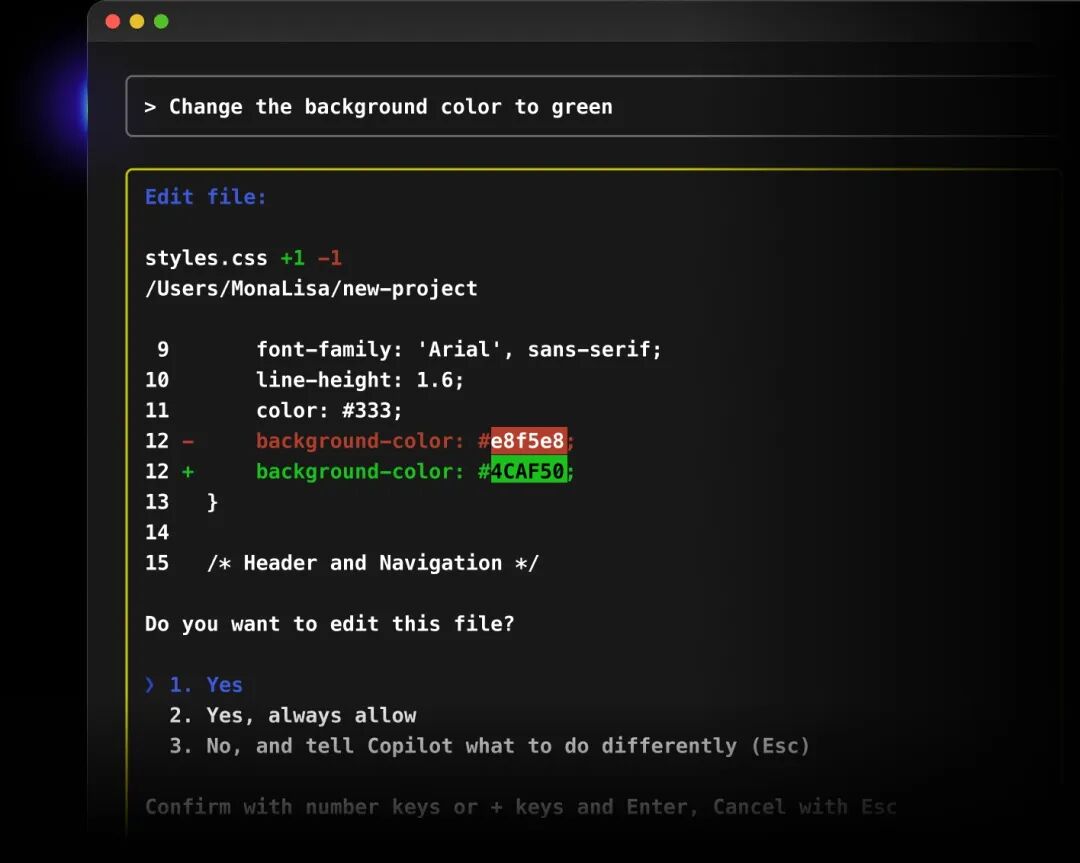Click the styles.css file name

tap(205, 258)
